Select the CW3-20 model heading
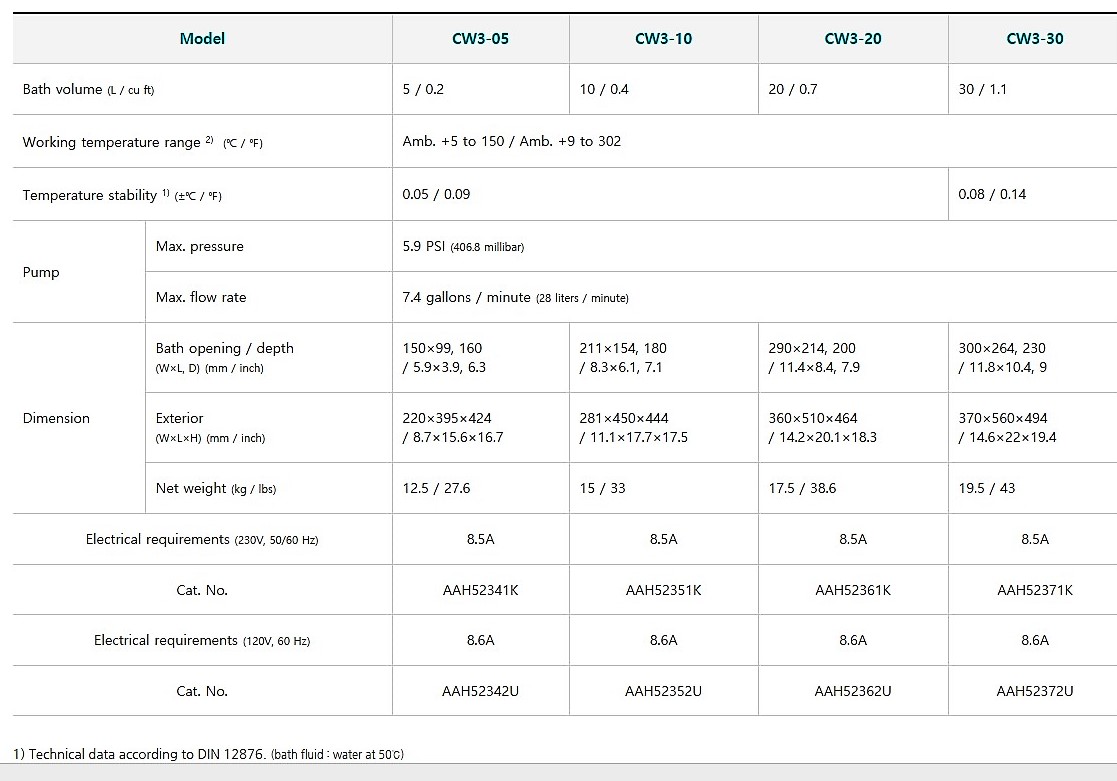This screenshot has width=1117, height=781. pos(852,39)
